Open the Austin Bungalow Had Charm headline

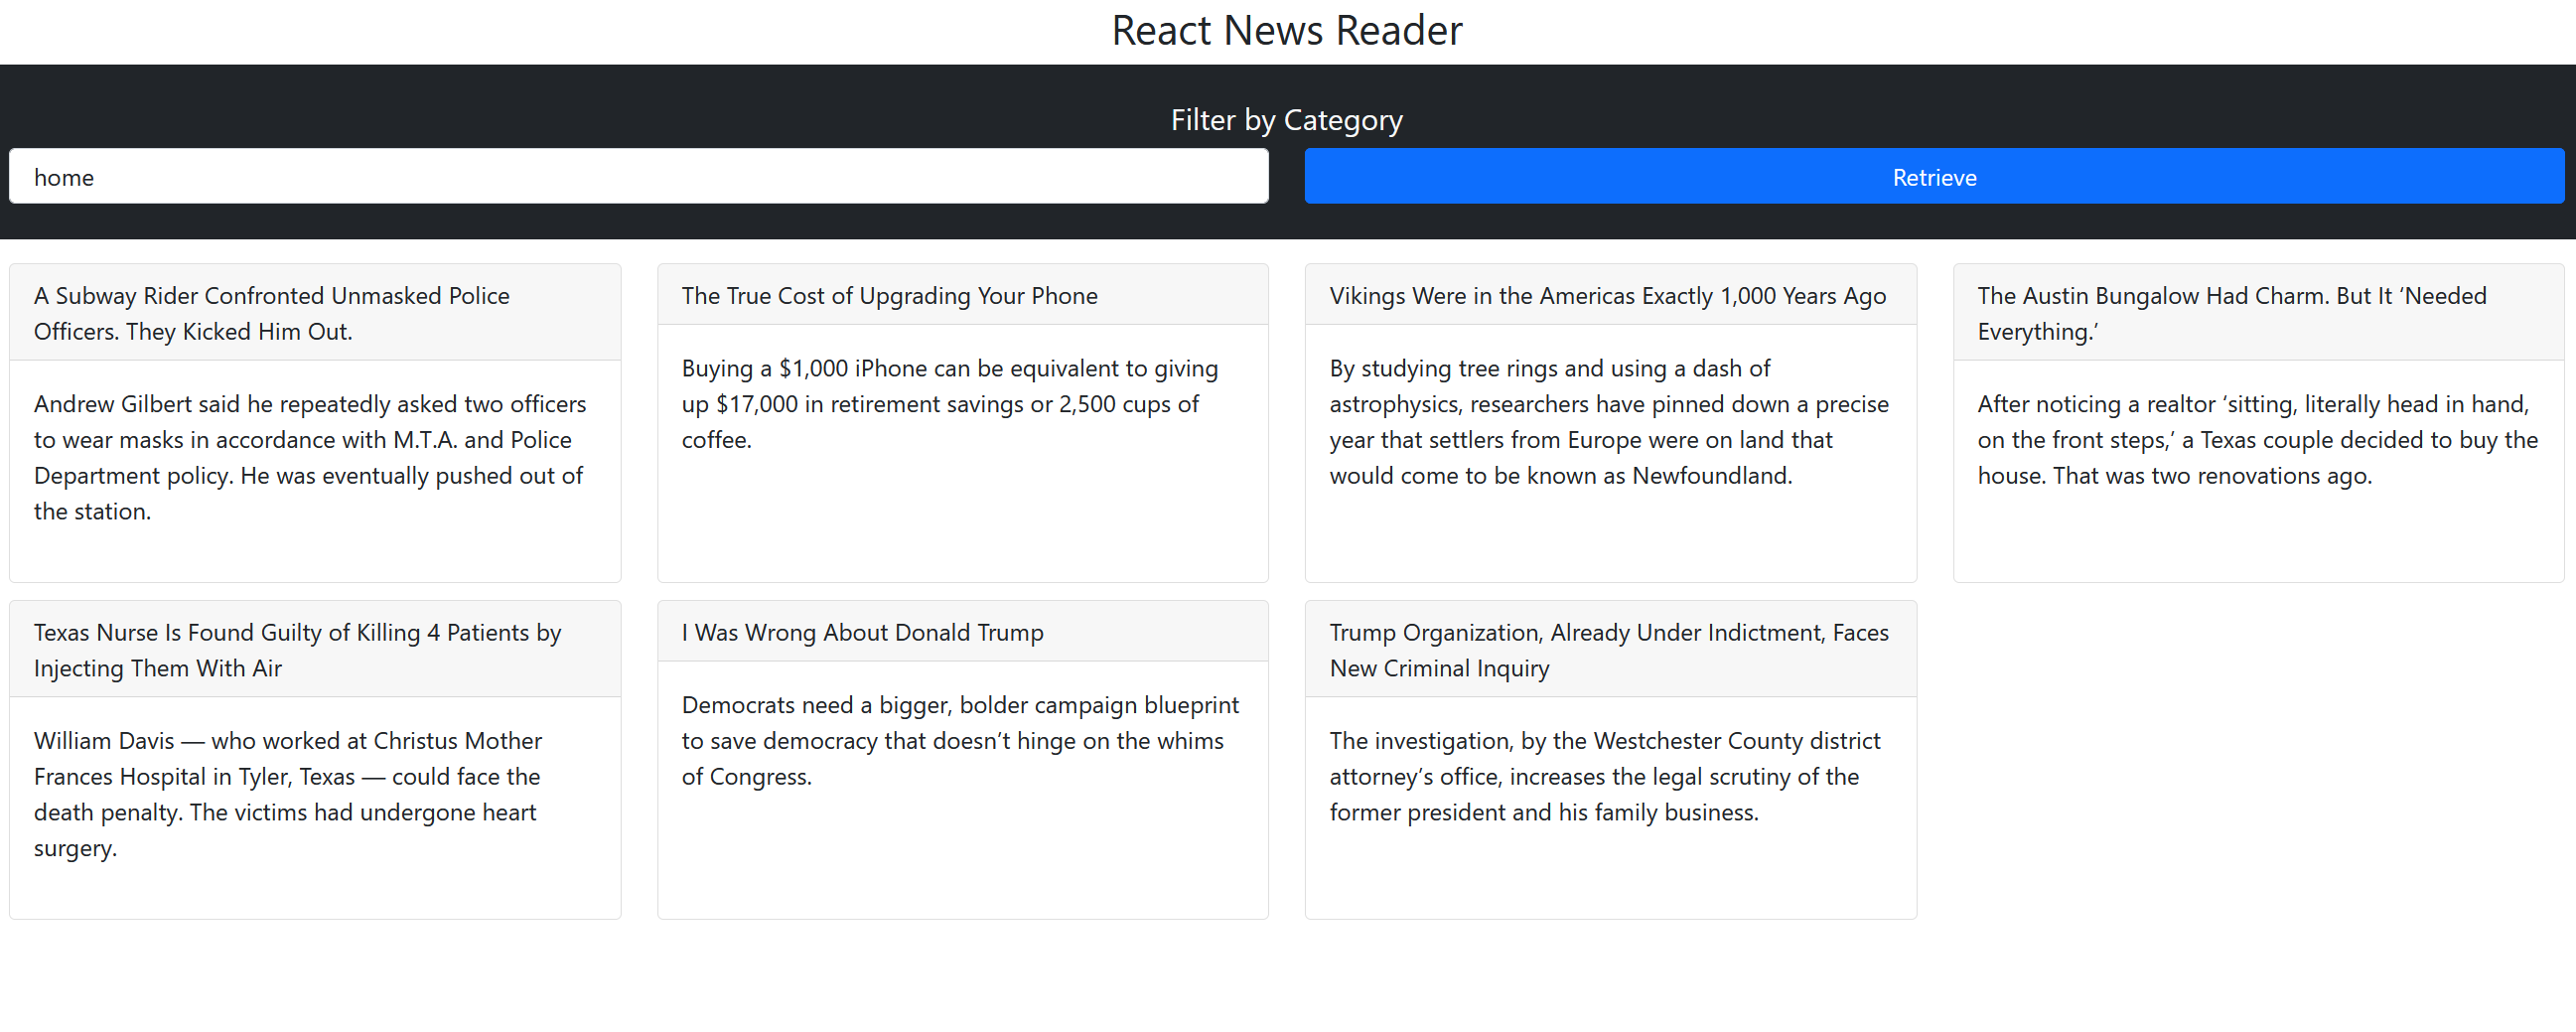pos(2231,313)
